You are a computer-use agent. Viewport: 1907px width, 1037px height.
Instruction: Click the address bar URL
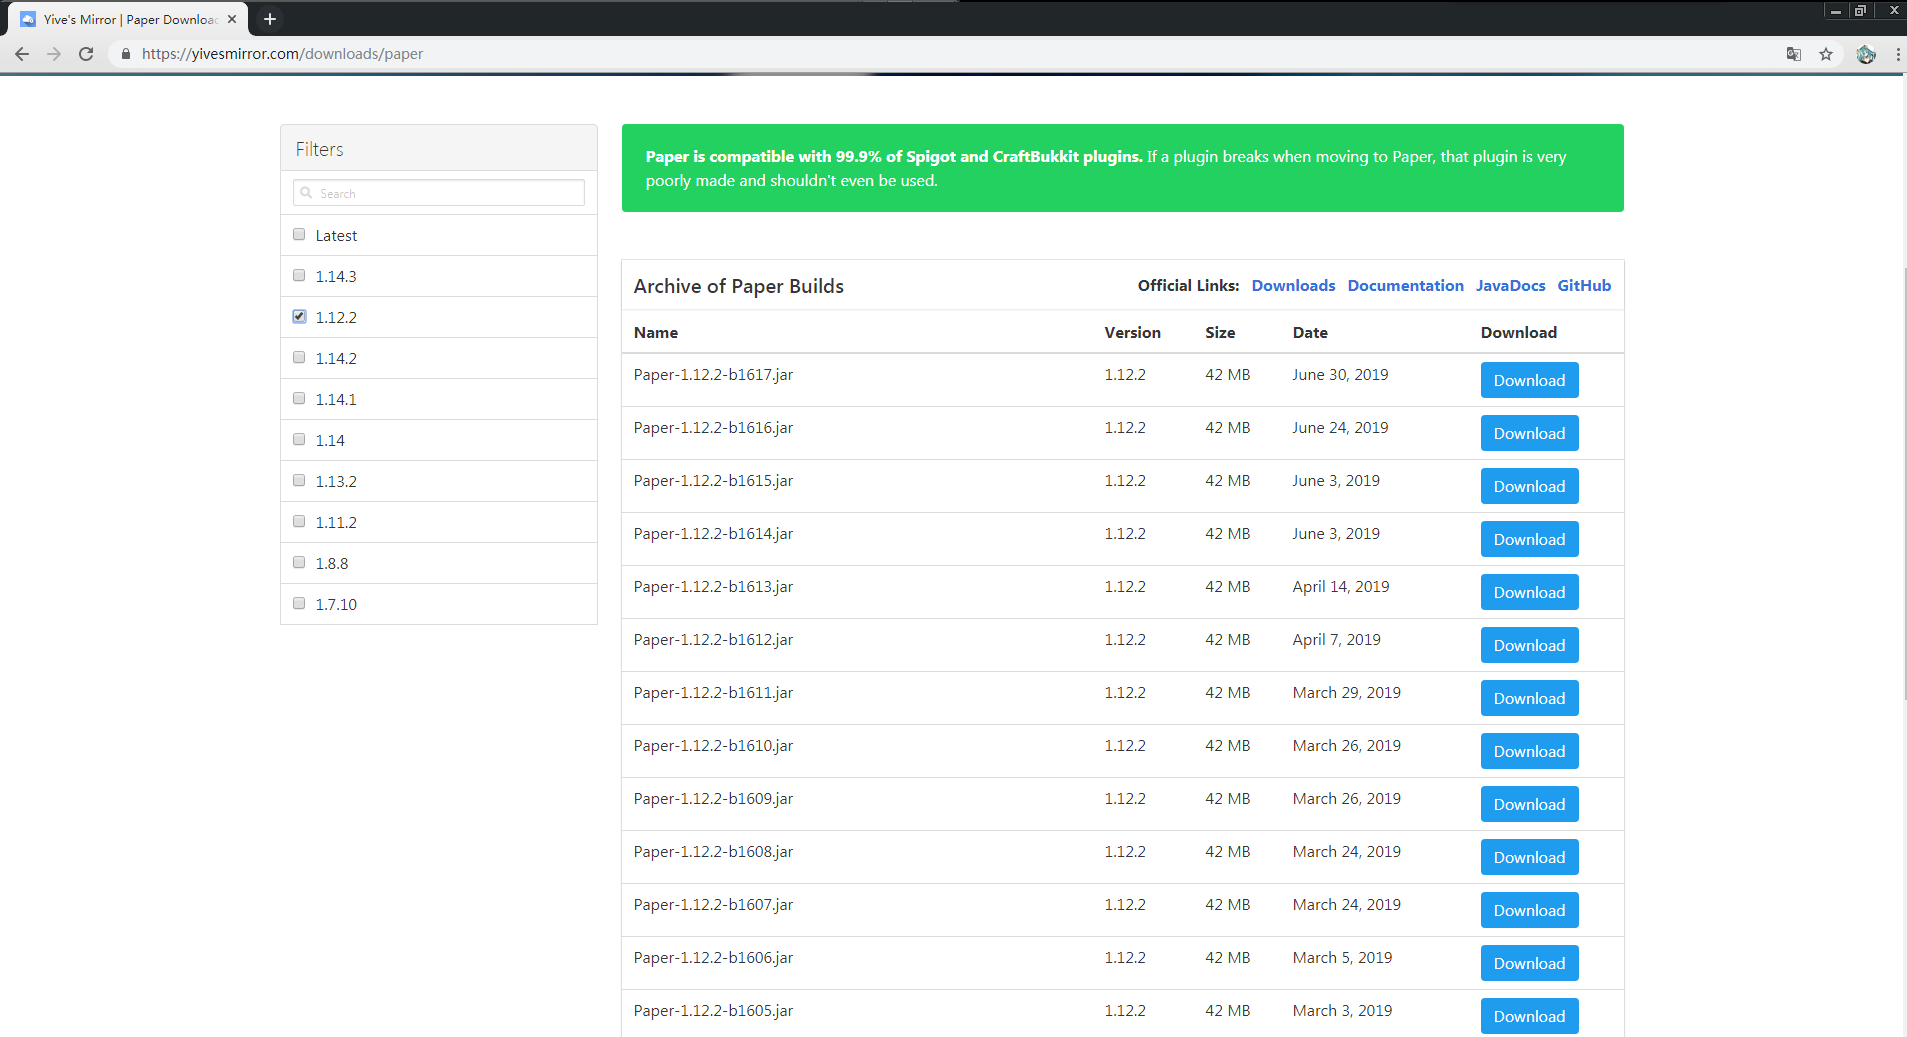coord(282,54)
